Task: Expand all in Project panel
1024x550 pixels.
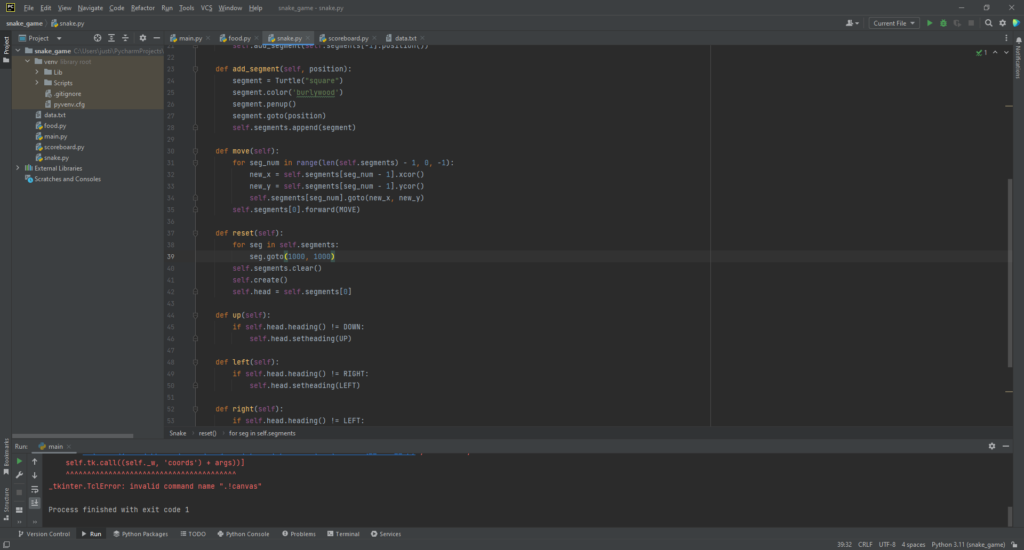Action: tap(111, 38)
